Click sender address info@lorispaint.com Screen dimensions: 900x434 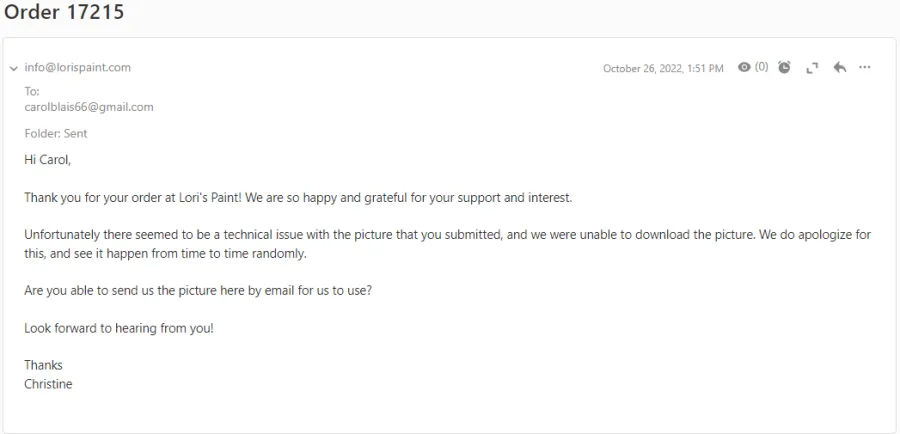77,67
